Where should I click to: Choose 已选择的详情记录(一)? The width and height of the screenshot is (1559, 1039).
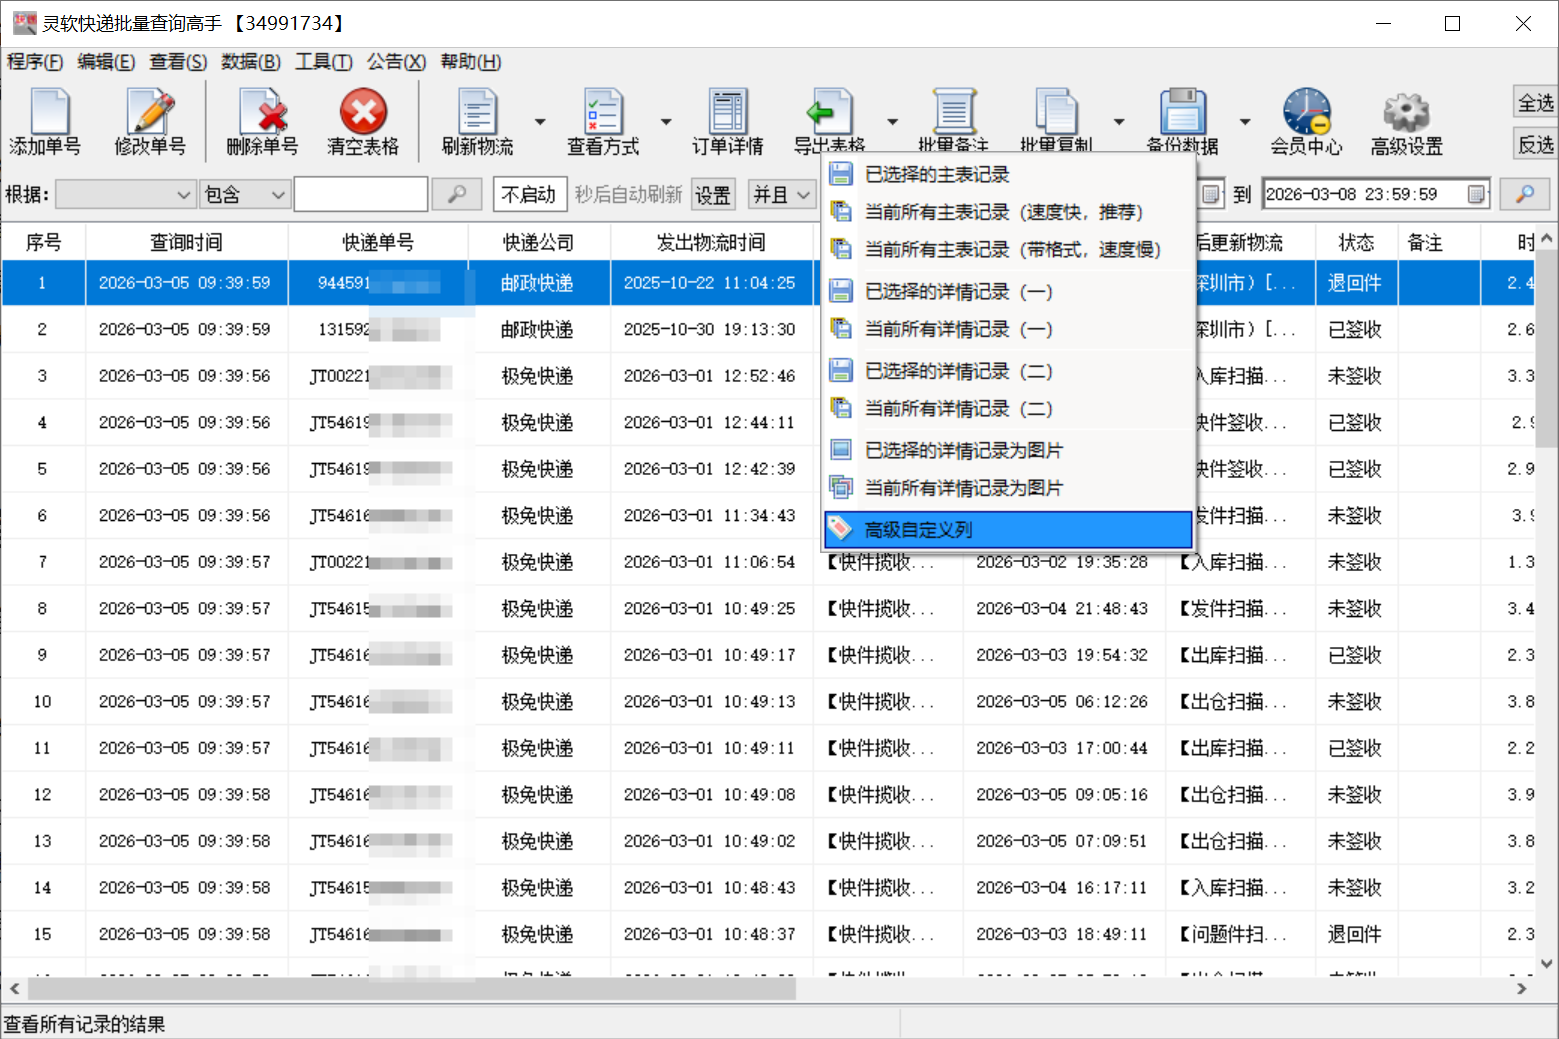pos(1009,291)
